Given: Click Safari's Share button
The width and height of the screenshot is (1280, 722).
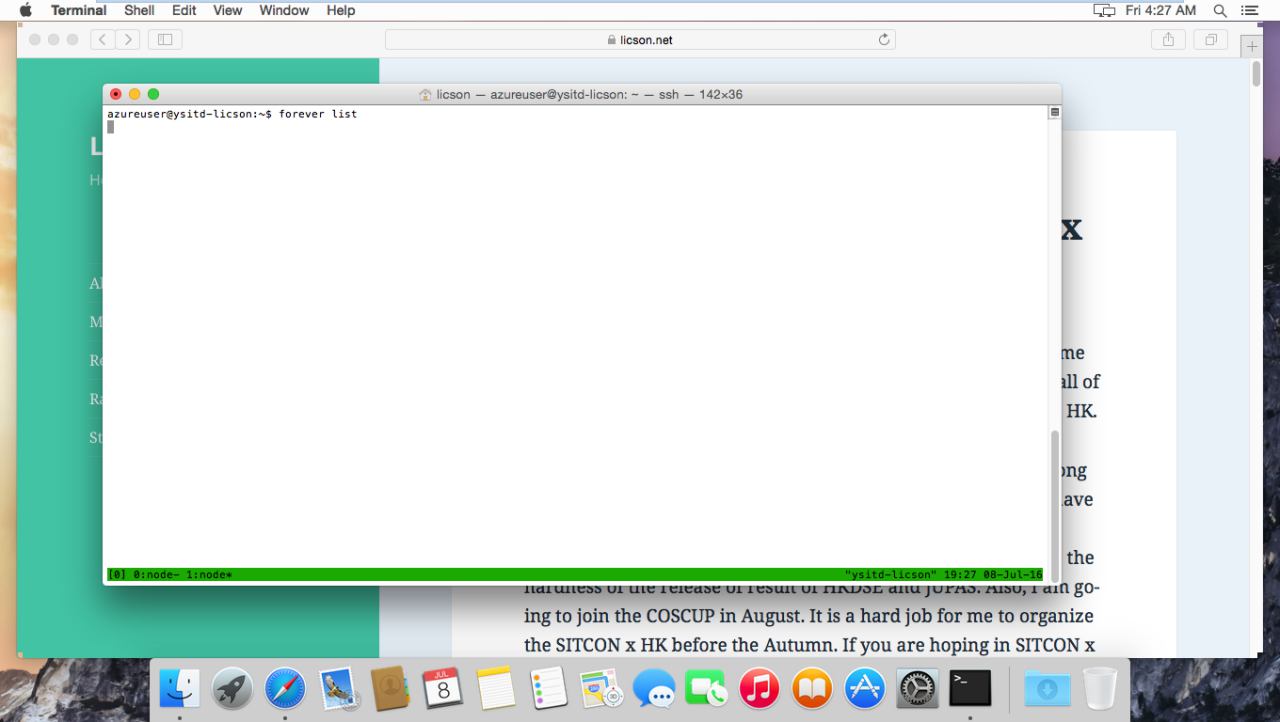Looking at the screenshot, I should pos(1168,40).
